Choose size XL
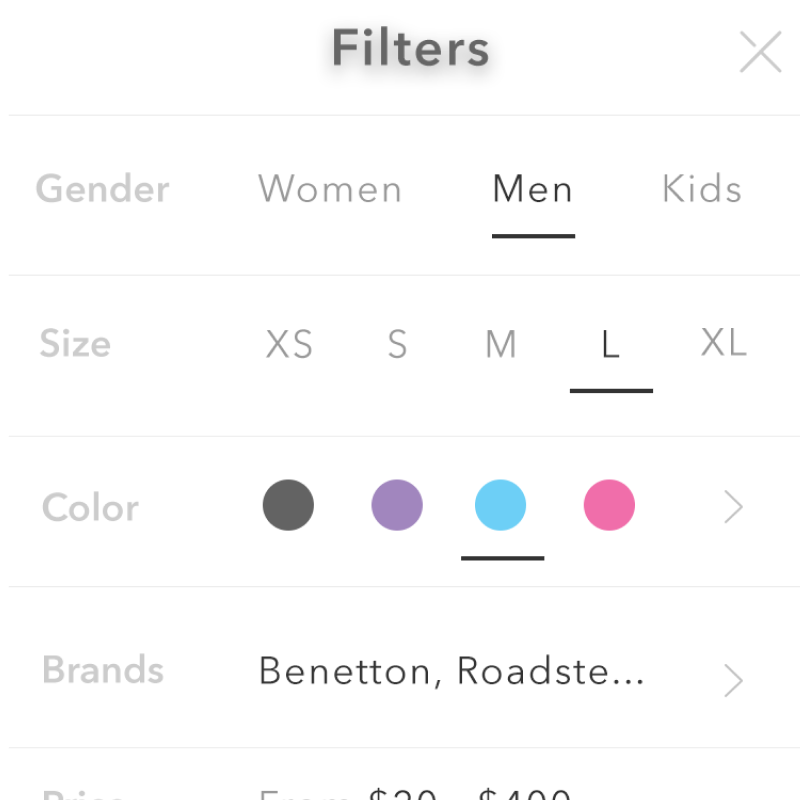The width and height of the screenshot is (800, 800). (x=723, y=343)
